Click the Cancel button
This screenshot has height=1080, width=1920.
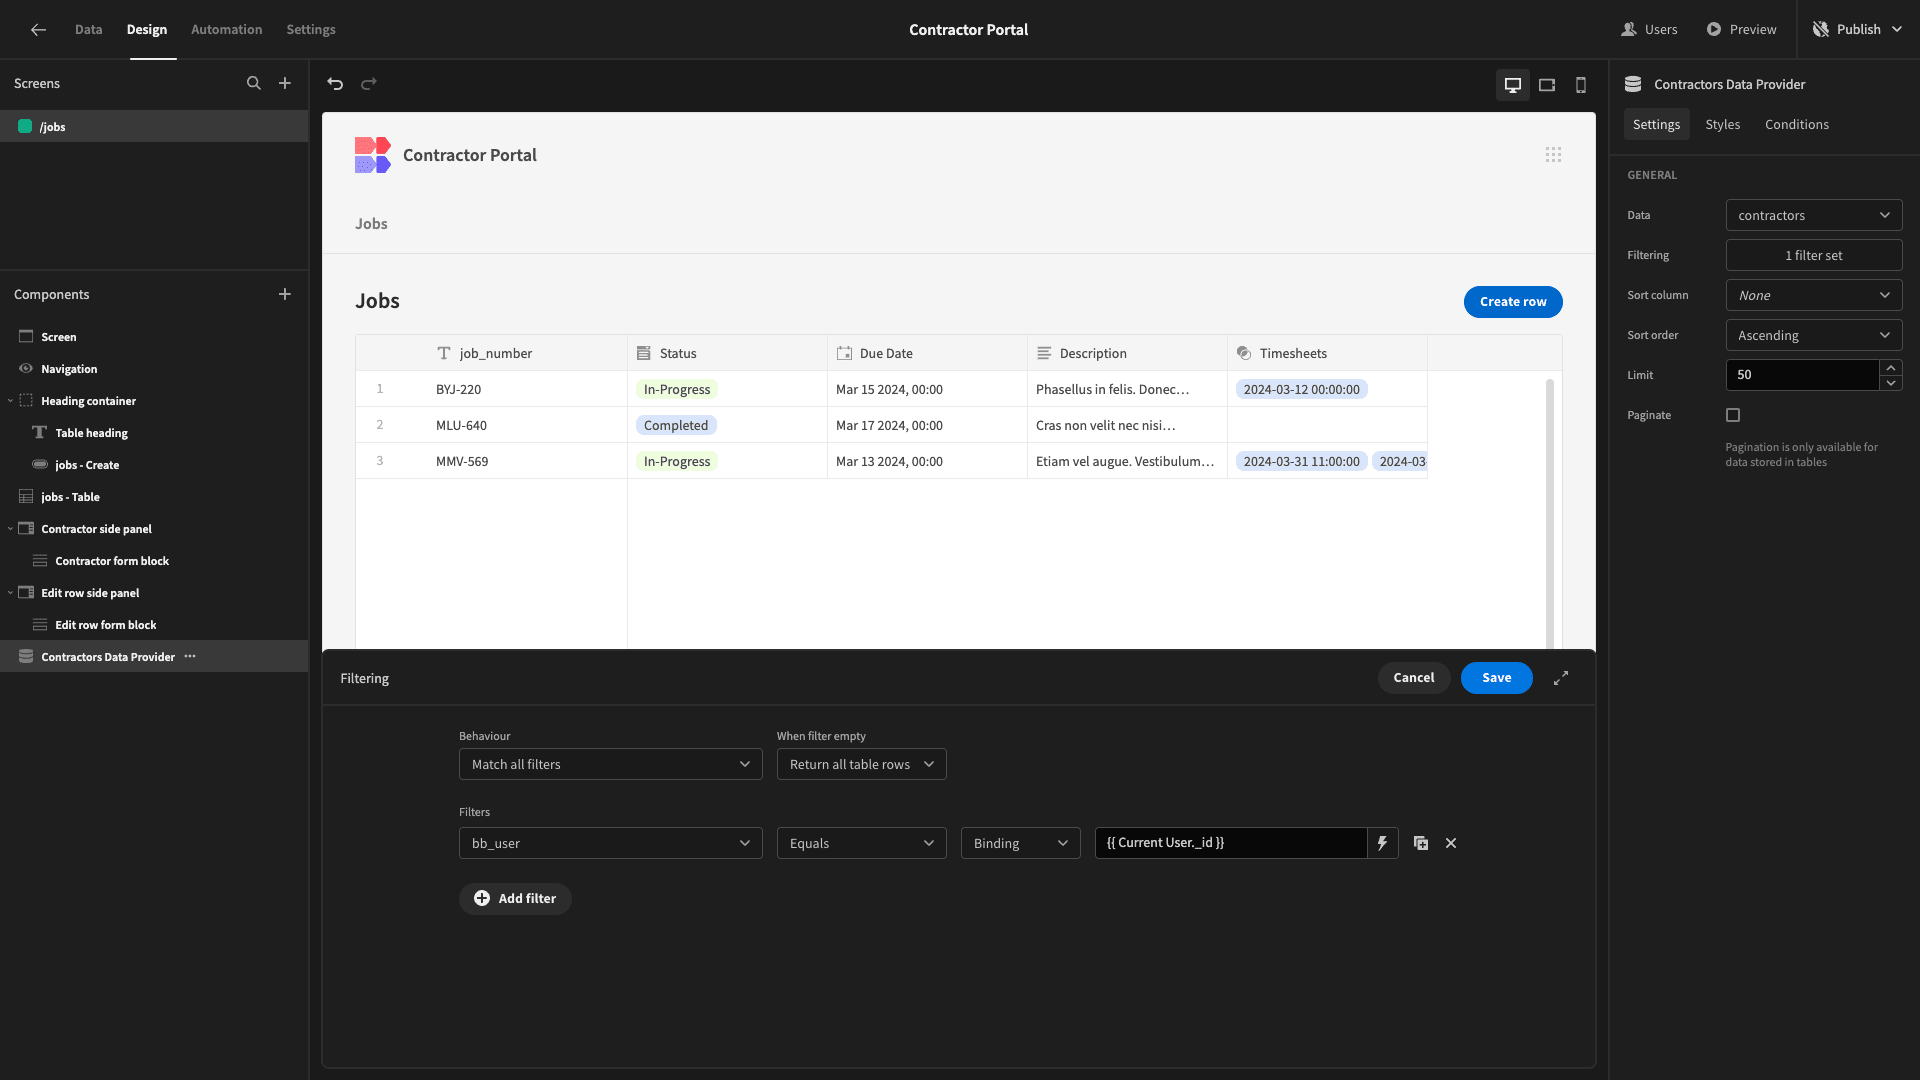coord(1413,678)
